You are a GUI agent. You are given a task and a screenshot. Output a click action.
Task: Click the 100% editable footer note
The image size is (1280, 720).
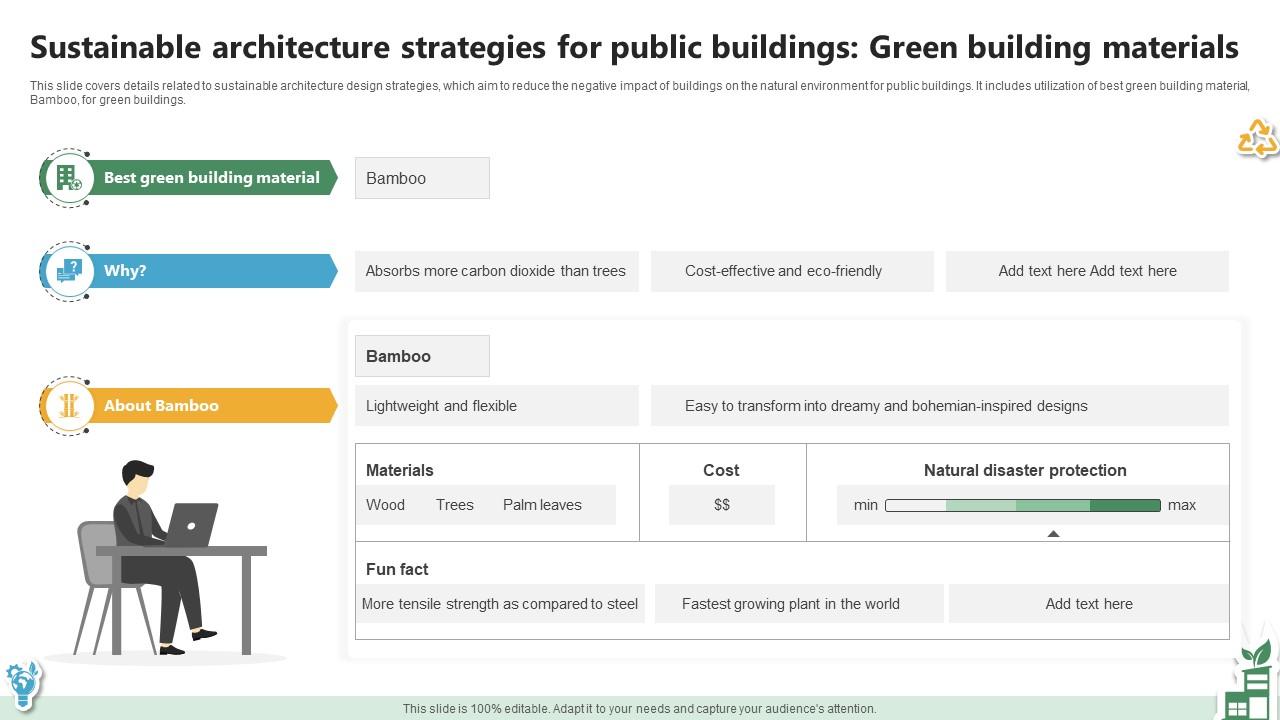tap(640, 708)
